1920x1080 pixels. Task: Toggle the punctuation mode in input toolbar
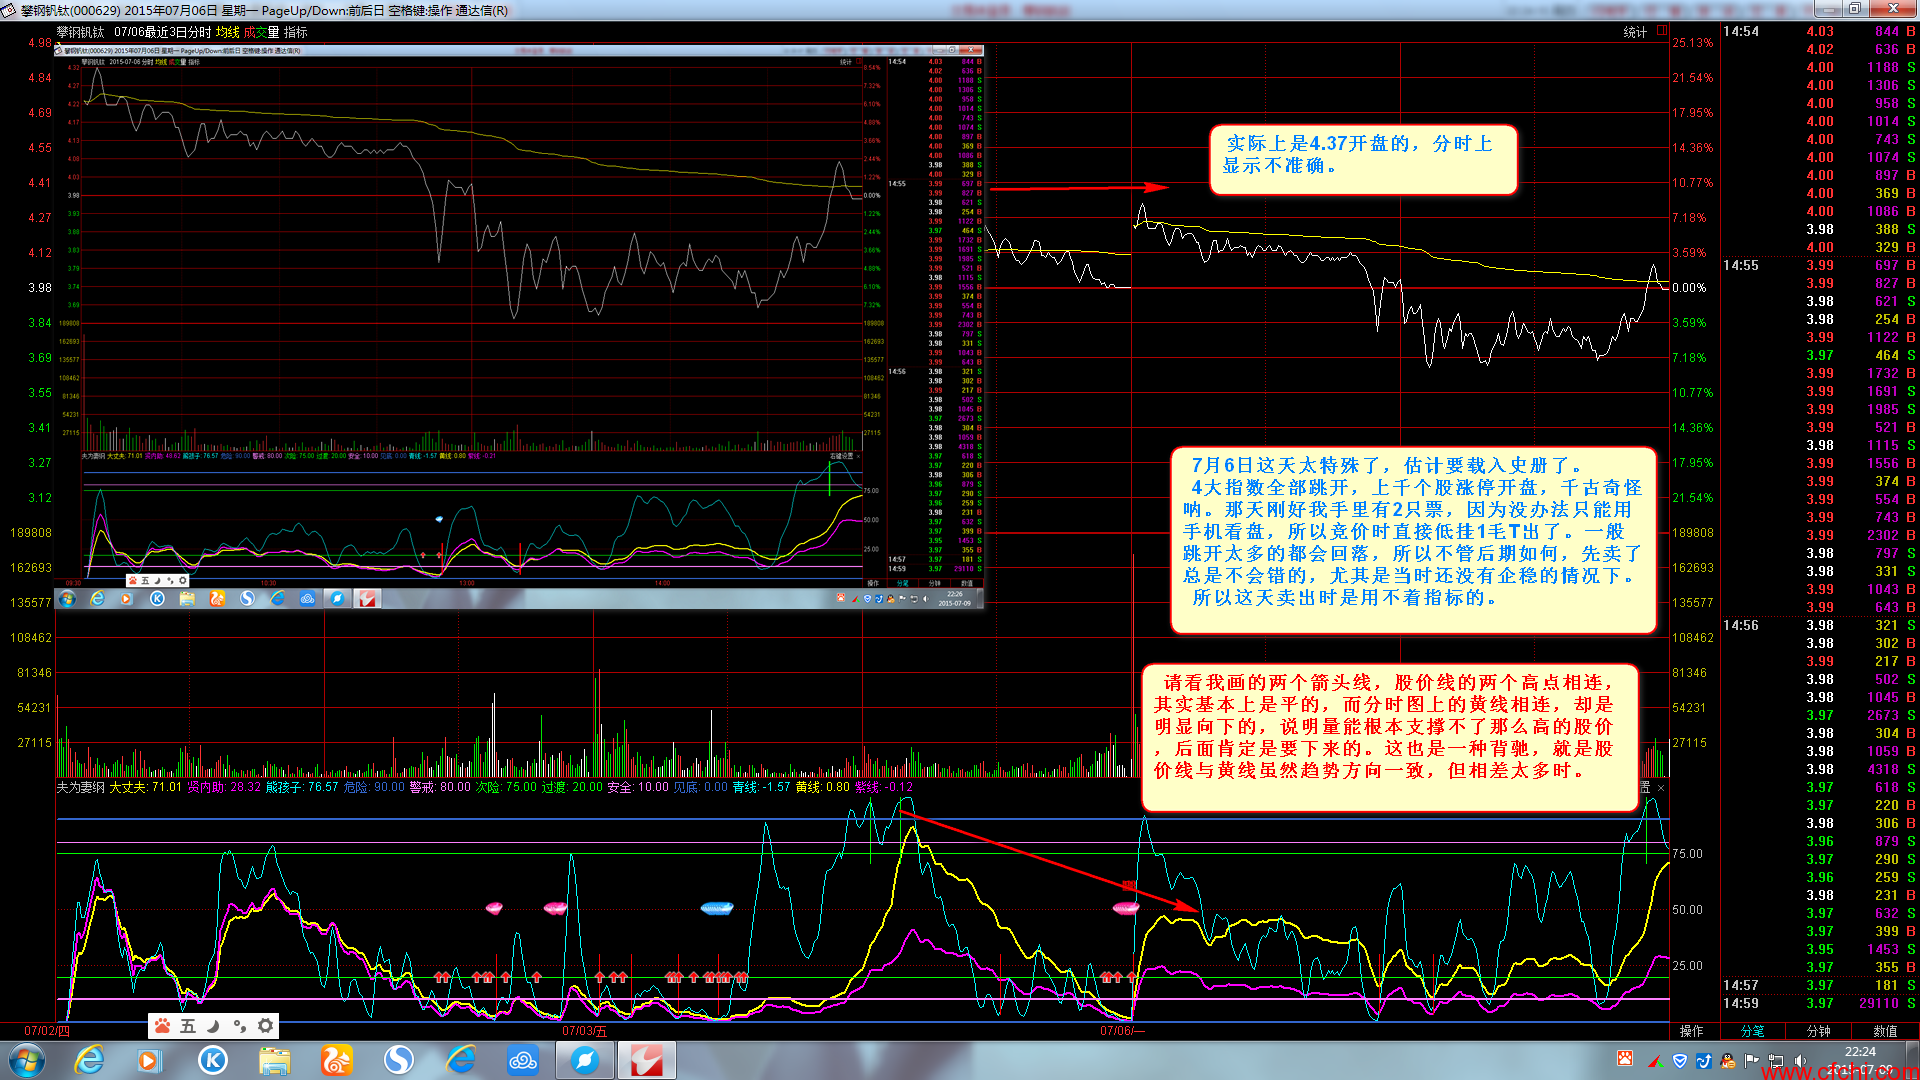pyautogui.click(x=239, y=1026)
